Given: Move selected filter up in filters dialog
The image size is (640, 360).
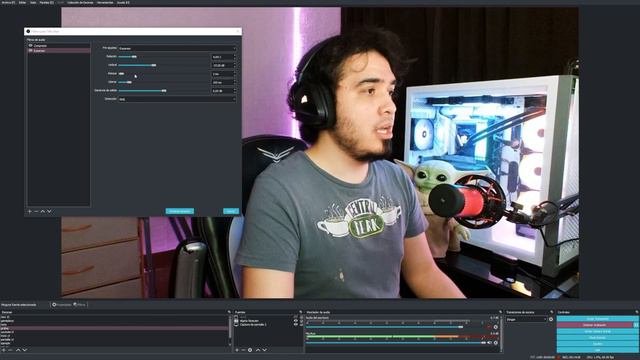Looking at the screenshot, I should pos(42,211).
